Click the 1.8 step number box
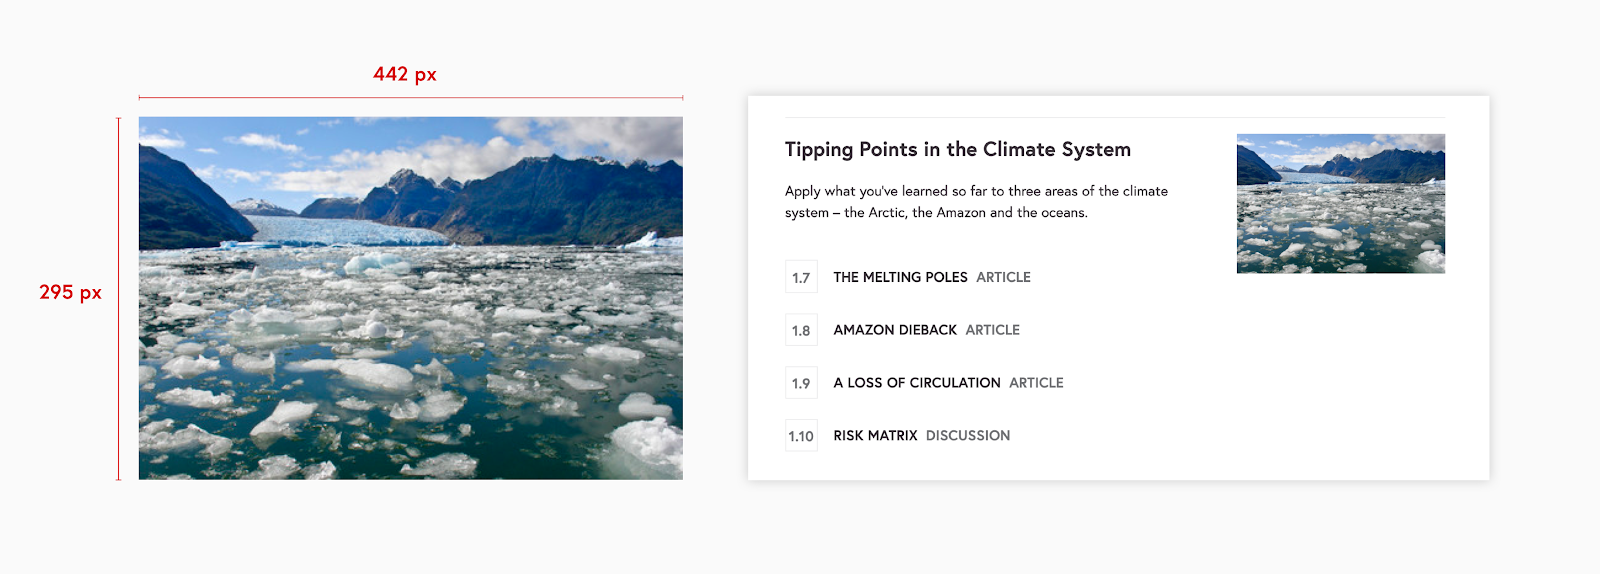 click(801, 330)
